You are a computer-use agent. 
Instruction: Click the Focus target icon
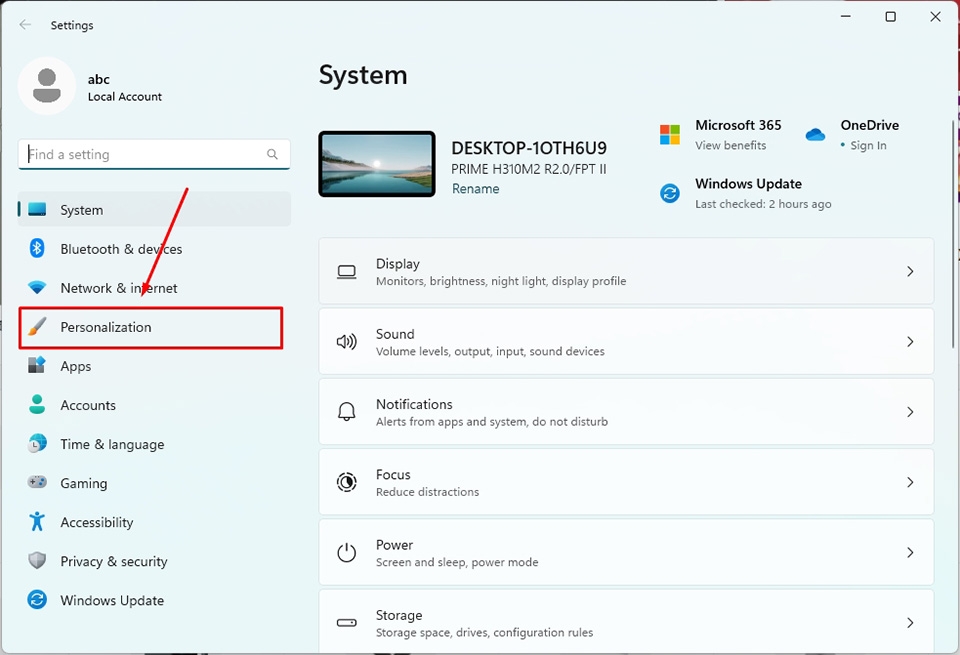(347, 482)
